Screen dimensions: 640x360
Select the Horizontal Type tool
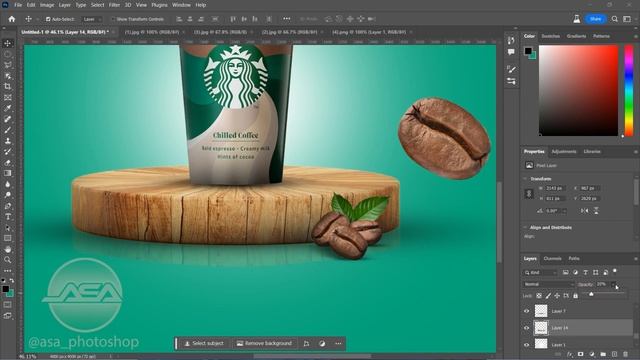click(7, 216)
